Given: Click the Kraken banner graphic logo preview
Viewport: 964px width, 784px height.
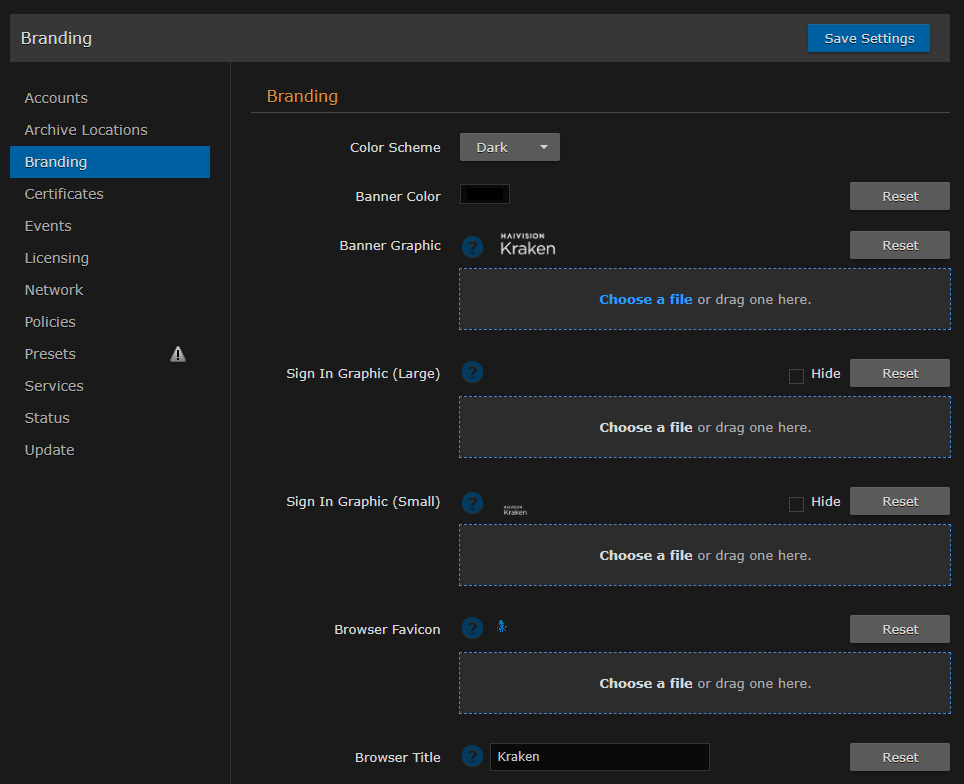Looking at the screenshot, I should pyautogui.click(x=527, y=245).
